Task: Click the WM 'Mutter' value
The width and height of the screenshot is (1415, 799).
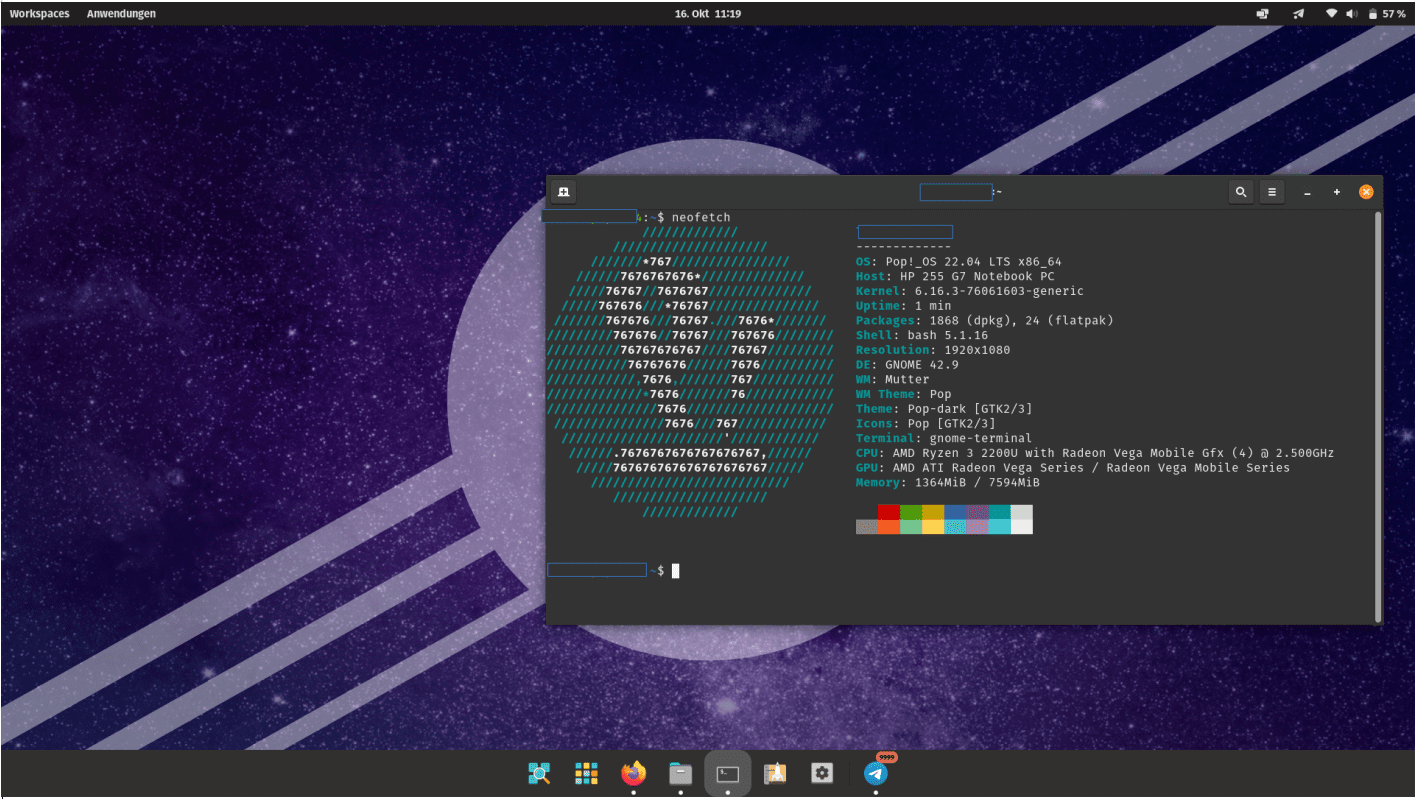Action: click(907, 379)
